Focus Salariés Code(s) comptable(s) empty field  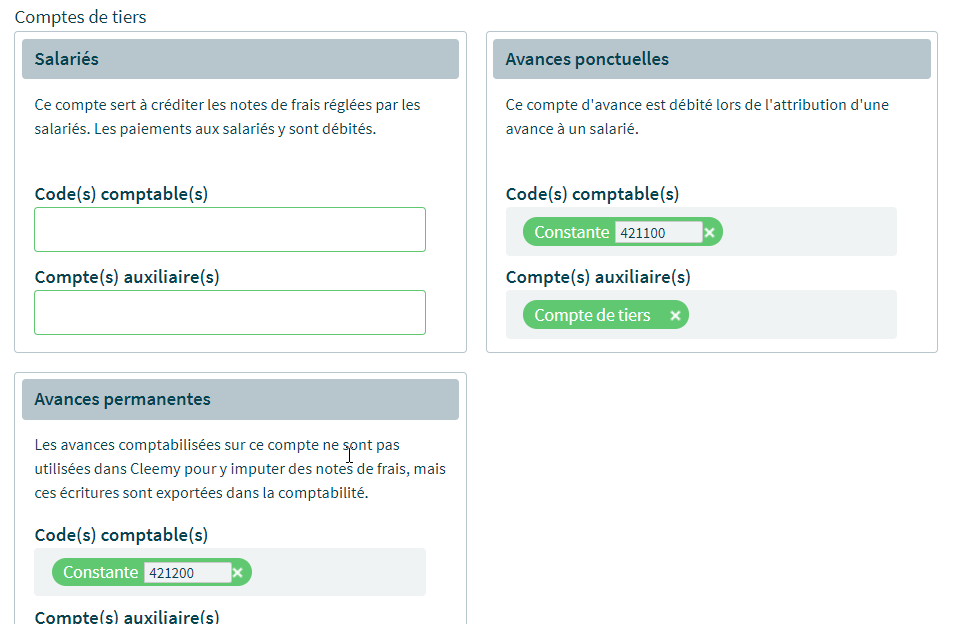[230, 230]
